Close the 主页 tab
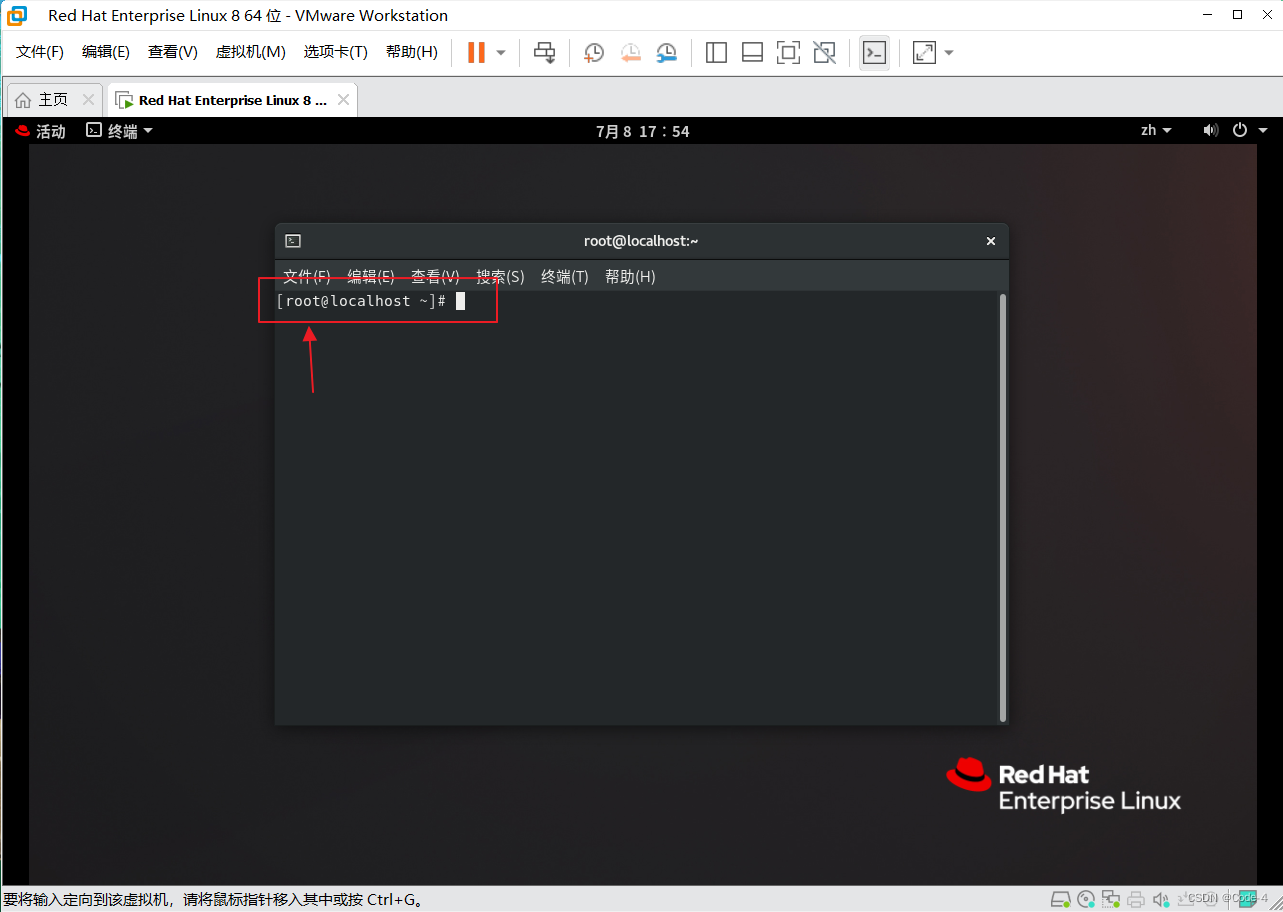Screen dimensions: 1283x912 click(x=88, y=100)
